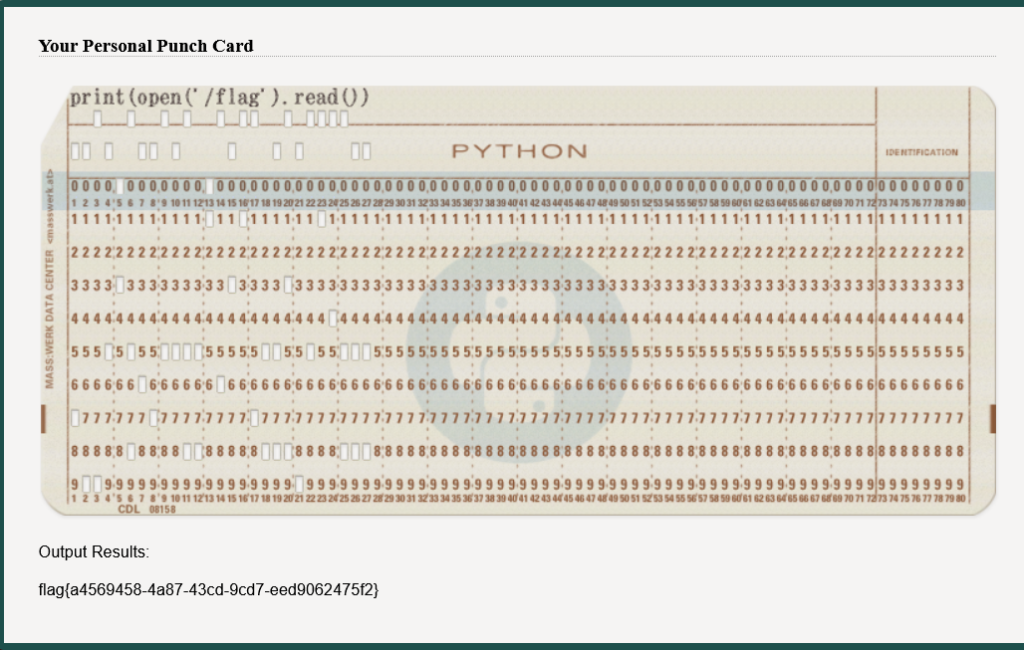Toggle the row 3 punch at column 5
The width and height of the screenshot is (1024, 650).
click(x=119, y=286)
